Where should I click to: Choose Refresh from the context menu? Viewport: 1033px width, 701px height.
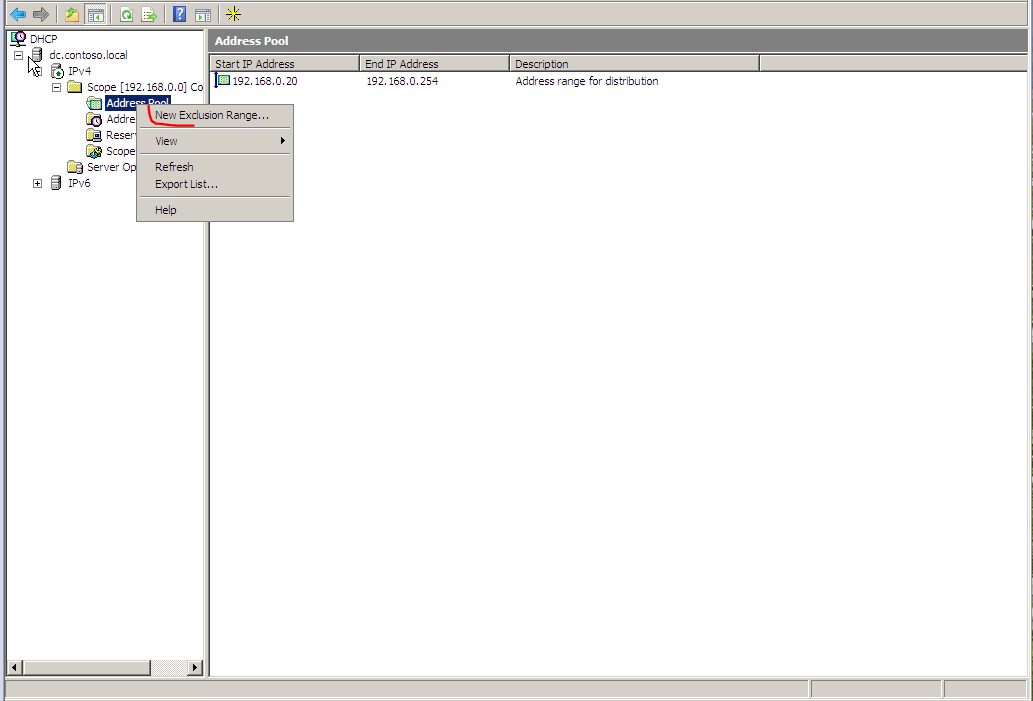coord(215,167)
